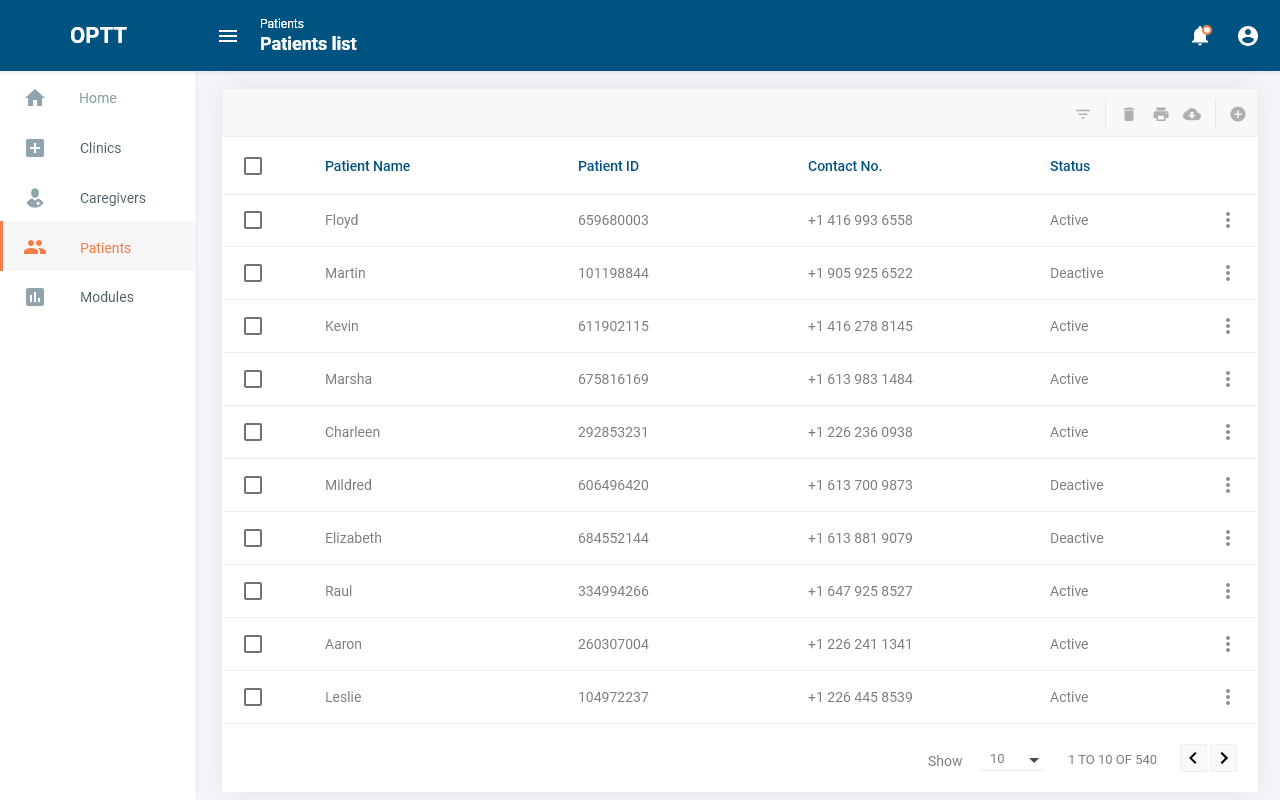This screenshot has width=1280, height=800.
Task: Click the cloud download icon
Action: [x=1192, y=114]
